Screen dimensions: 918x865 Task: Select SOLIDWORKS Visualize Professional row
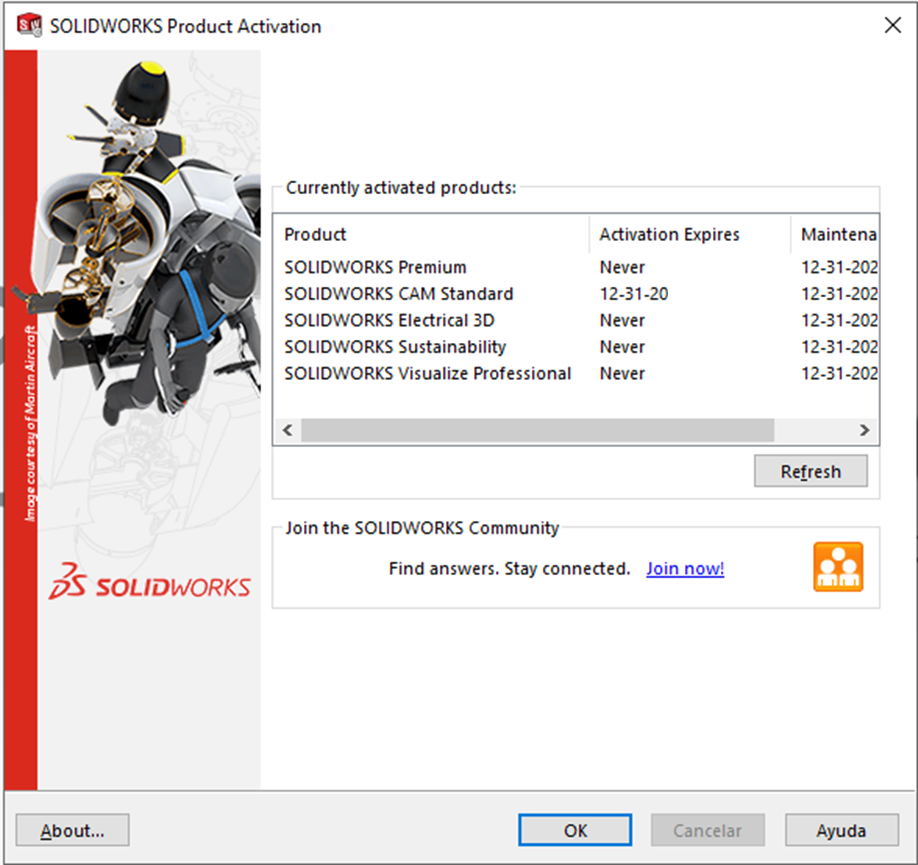coord(576,373)
